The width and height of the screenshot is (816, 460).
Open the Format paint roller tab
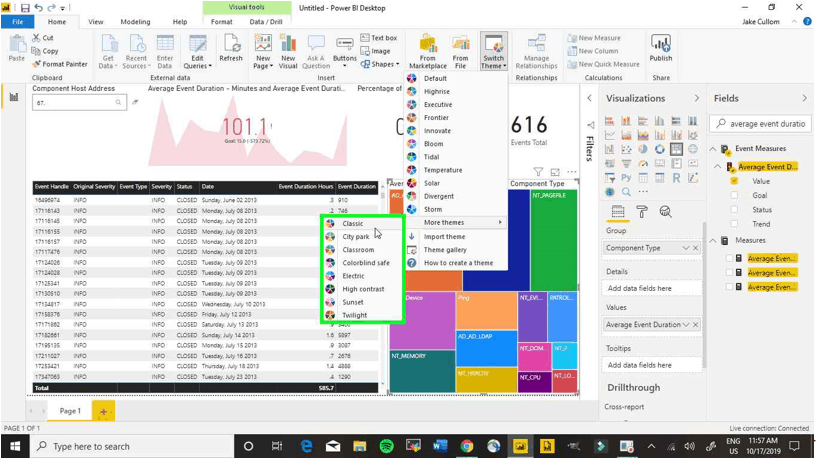(642, 212)
